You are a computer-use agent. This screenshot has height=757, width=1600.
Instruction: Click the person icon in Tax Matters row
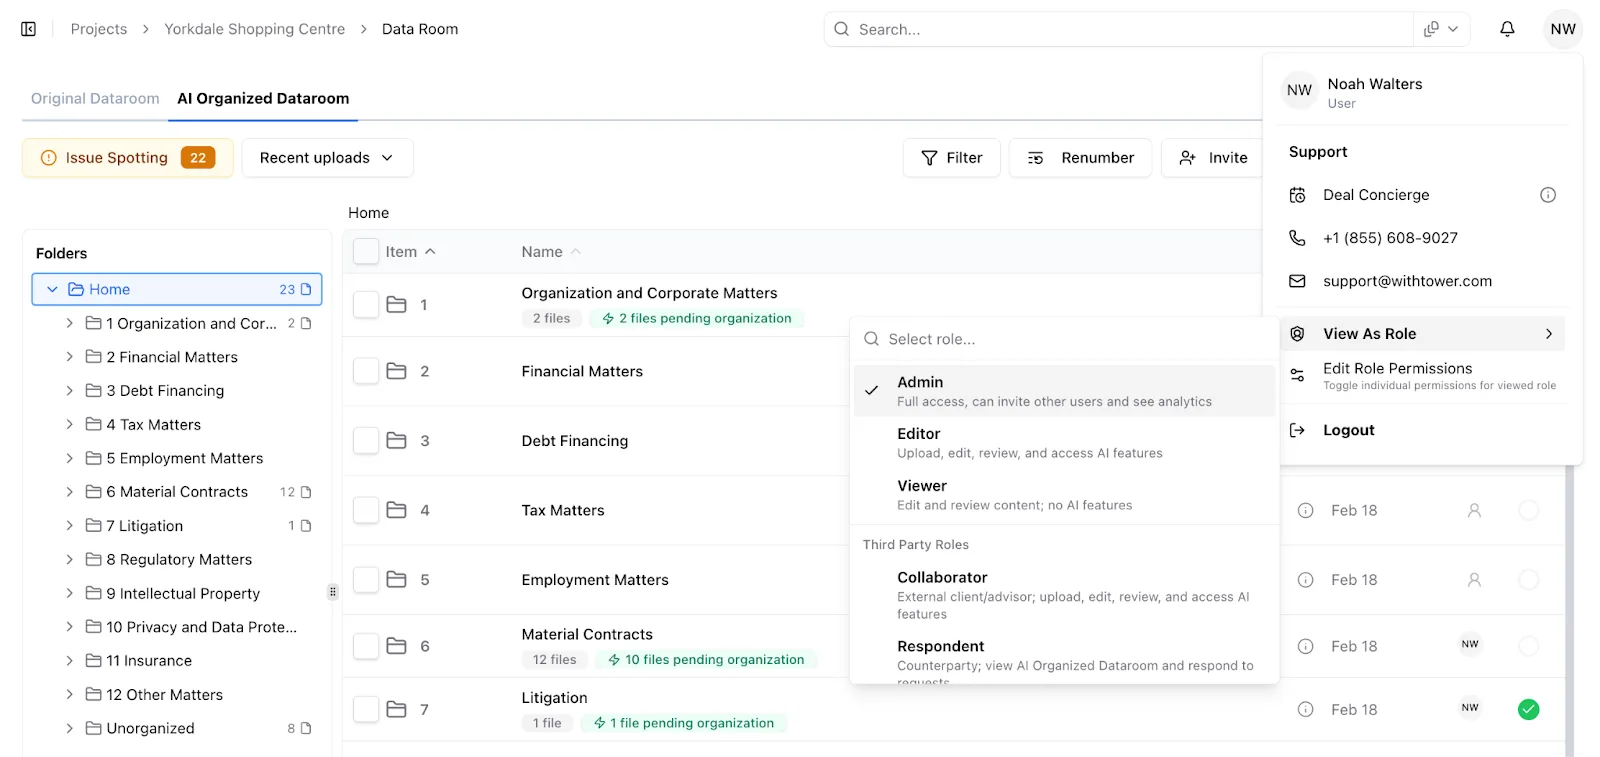[1474, 510]
